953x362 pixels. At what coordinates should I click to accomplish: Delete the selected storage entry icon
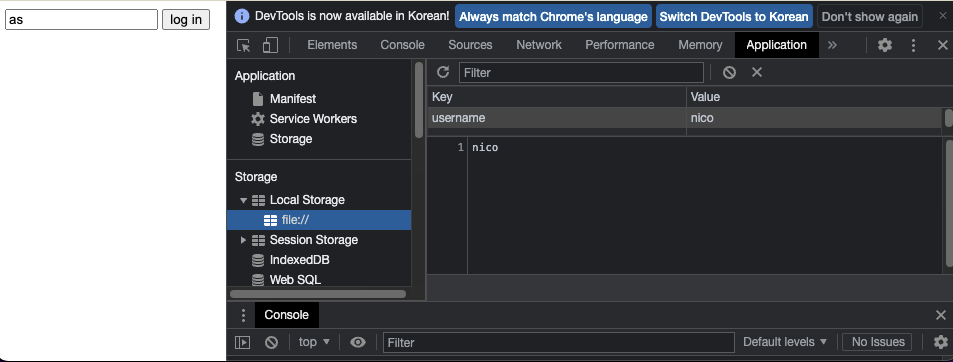click(757, 72)
